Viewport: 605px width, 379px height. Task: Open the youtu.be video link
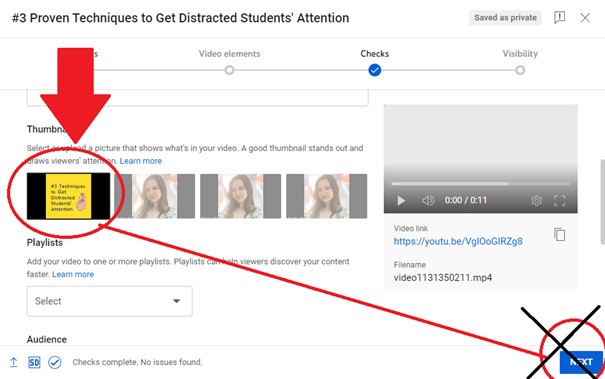[458, 242]
